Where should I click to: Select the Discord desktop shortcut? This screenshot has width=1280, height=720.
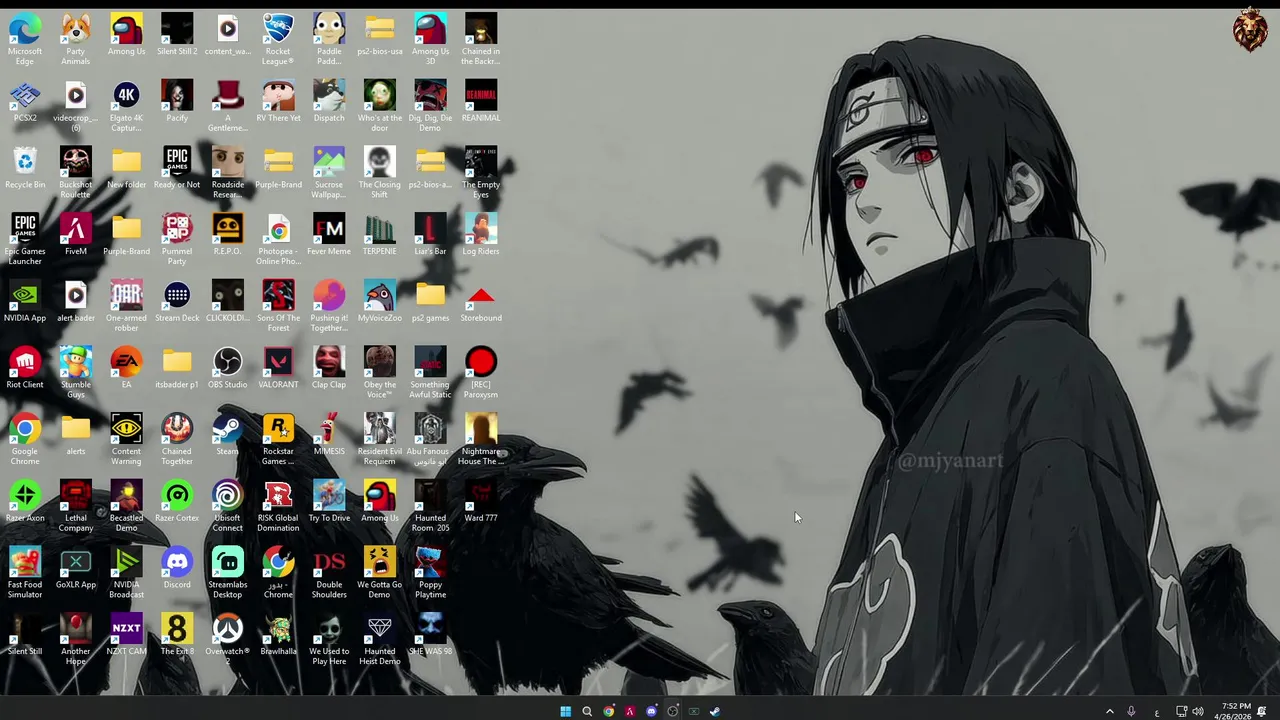click(177, 568)
